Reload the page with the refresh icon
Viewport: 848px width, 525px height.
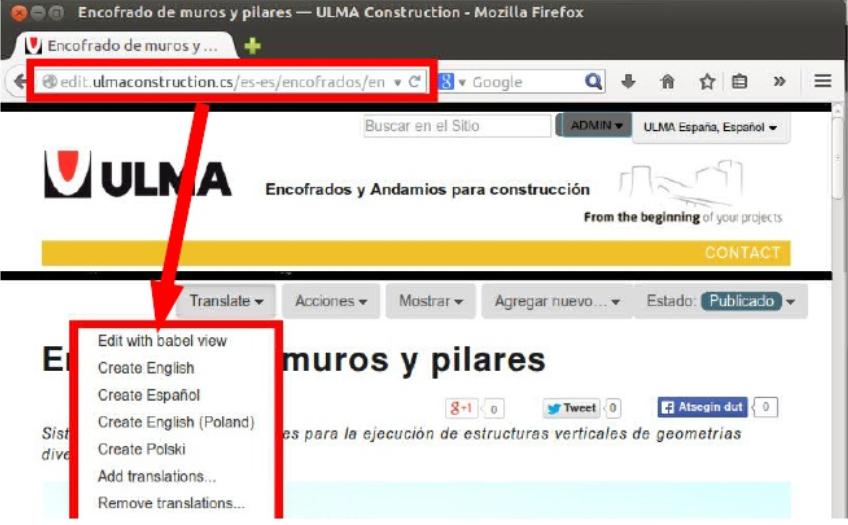[x=415, y=82]
